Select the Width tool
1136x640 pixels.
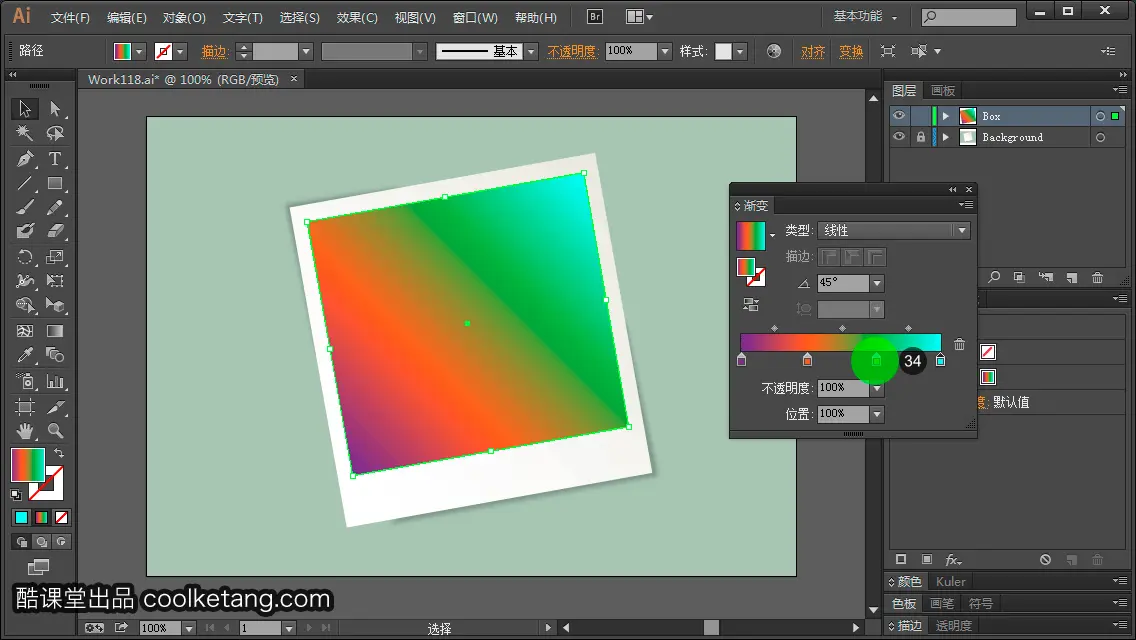pyautogui.click(x=25, y=281)
